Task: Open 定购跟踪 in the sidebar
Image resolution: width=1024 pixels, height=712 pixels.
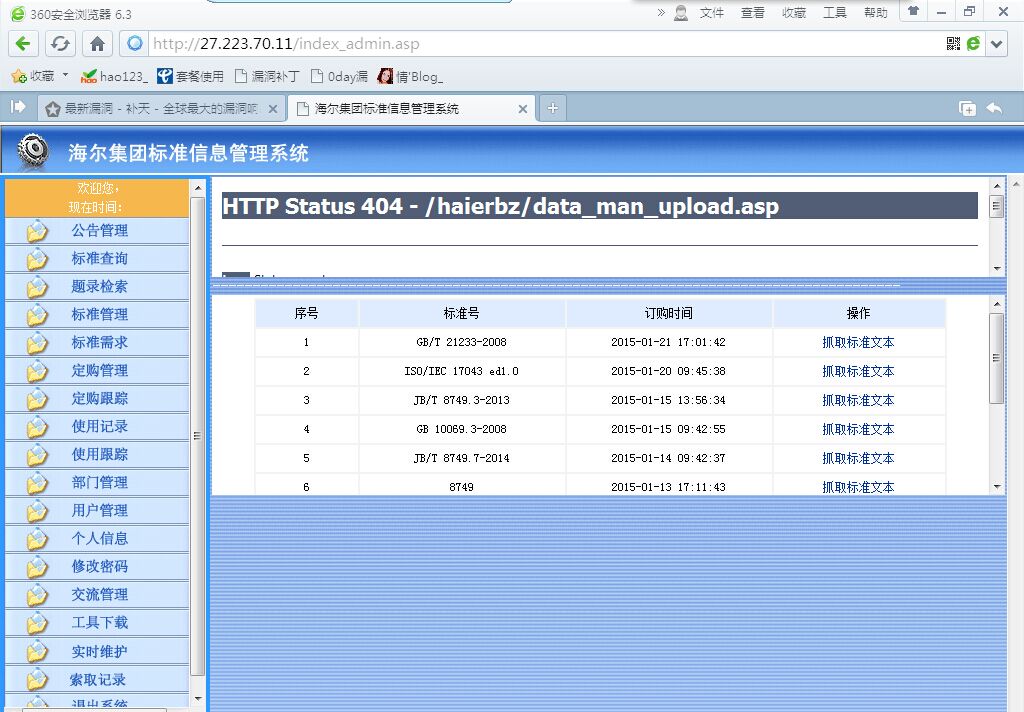Action: tap(99, 398)
